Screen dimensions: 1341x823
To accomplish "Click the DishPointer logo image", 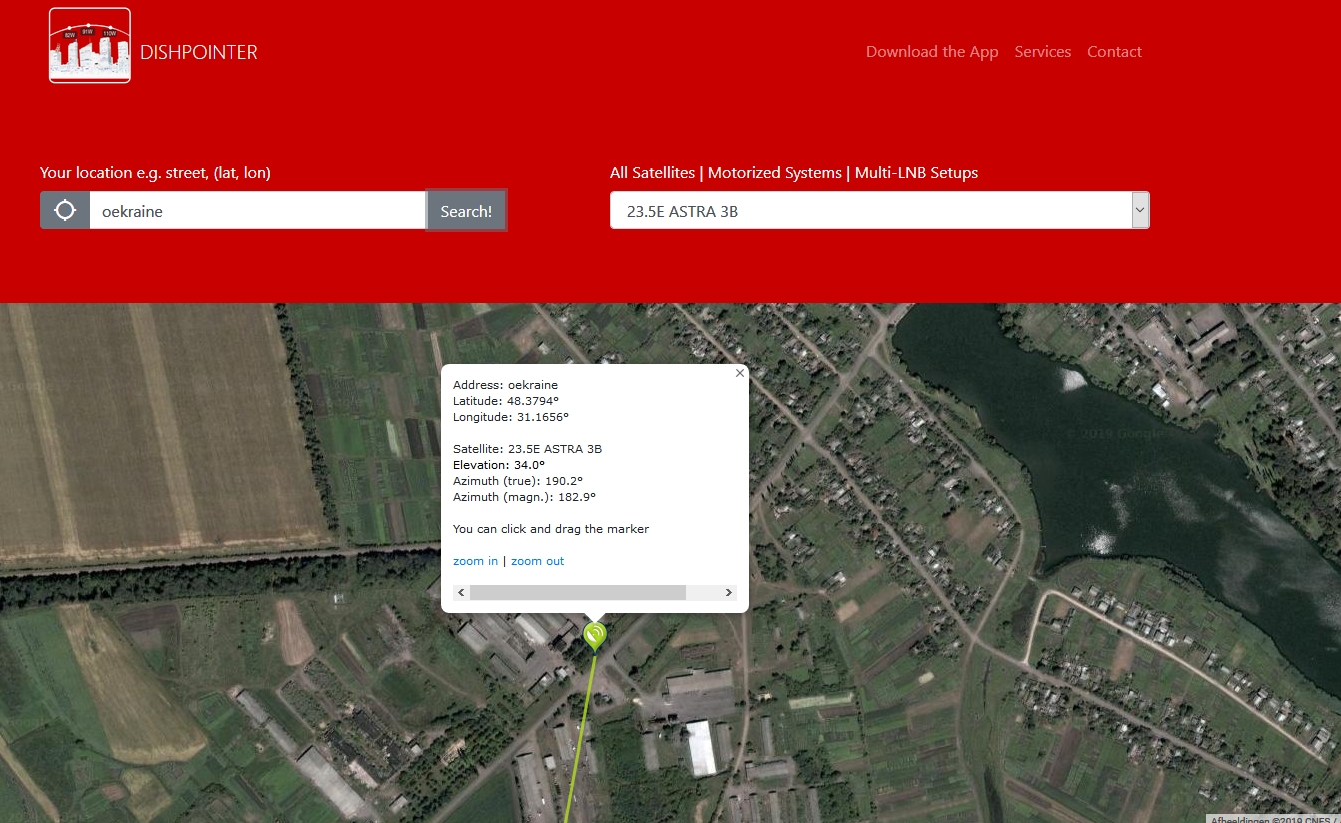I will click(90, 46).
